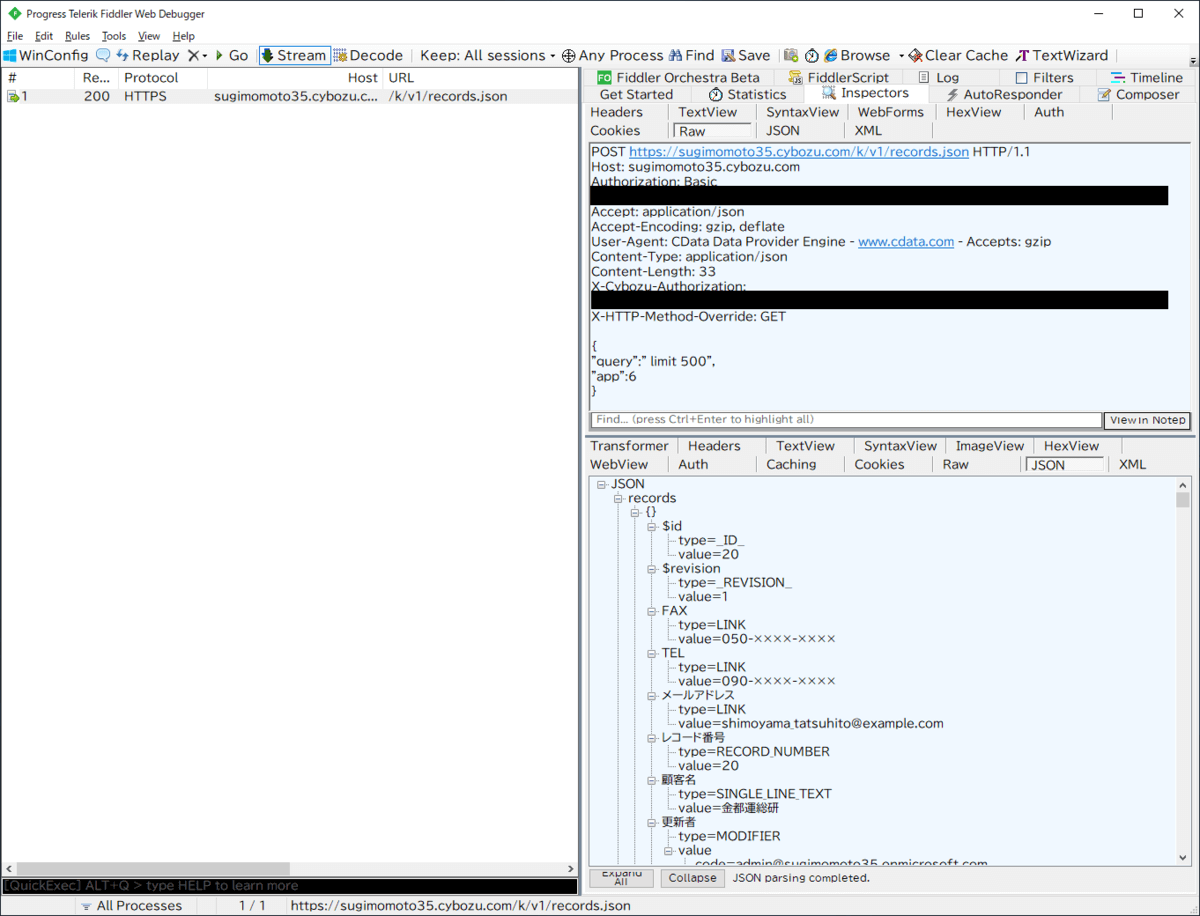Replay the selected session
This screenshot has height=916, width=1200.
pyautogui.click(x=147, y=56)
